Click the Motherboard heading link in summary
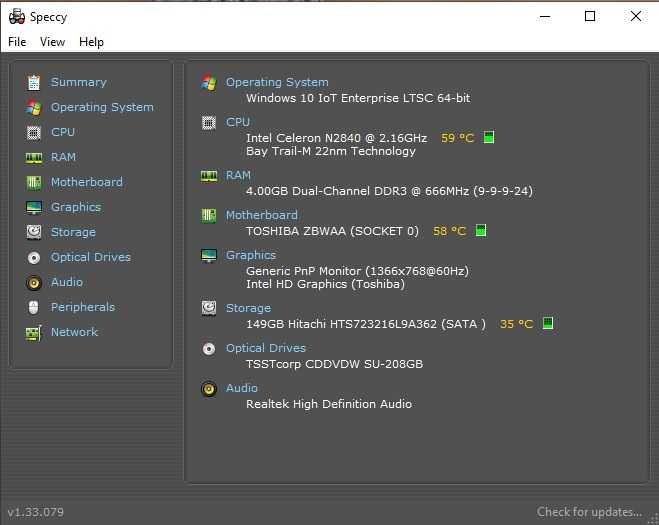Image resolution: width=659 pixels, height=525 pixels. pyautogui.click(x=261, y=215)
